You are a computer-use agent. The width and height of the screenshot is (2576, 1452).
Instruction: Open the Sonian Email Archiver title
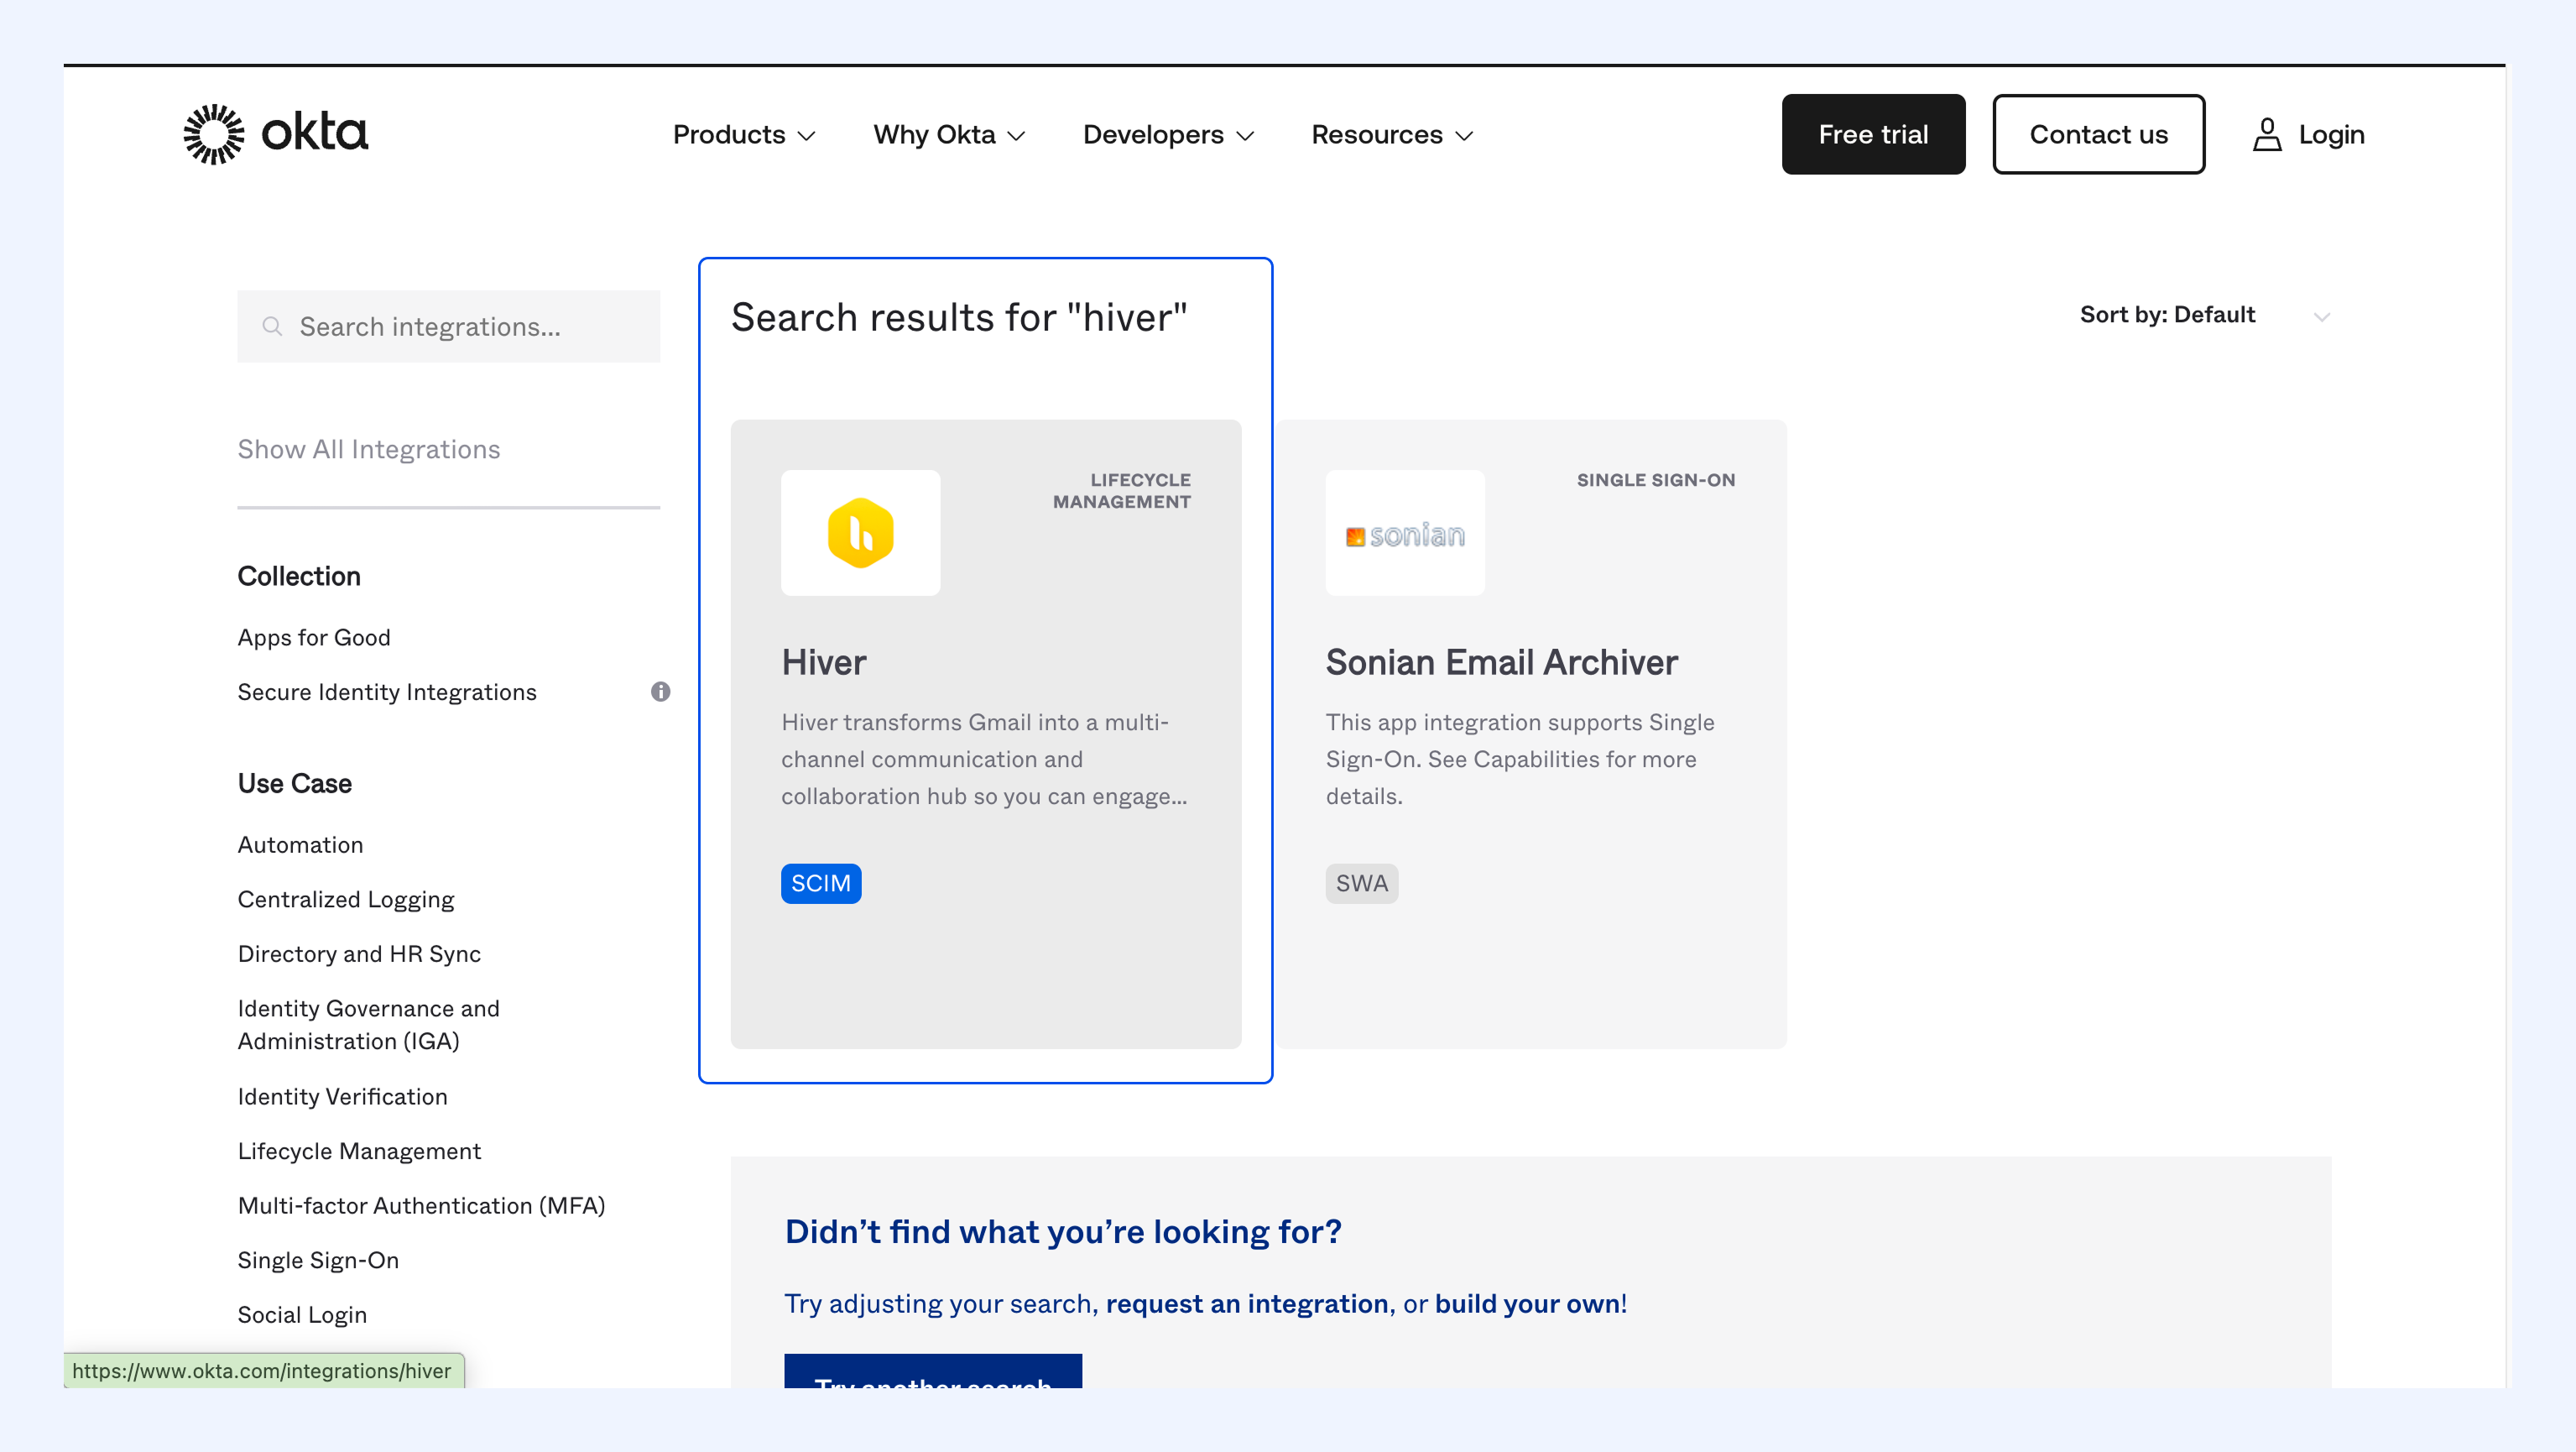click(x=1501, y=662)
